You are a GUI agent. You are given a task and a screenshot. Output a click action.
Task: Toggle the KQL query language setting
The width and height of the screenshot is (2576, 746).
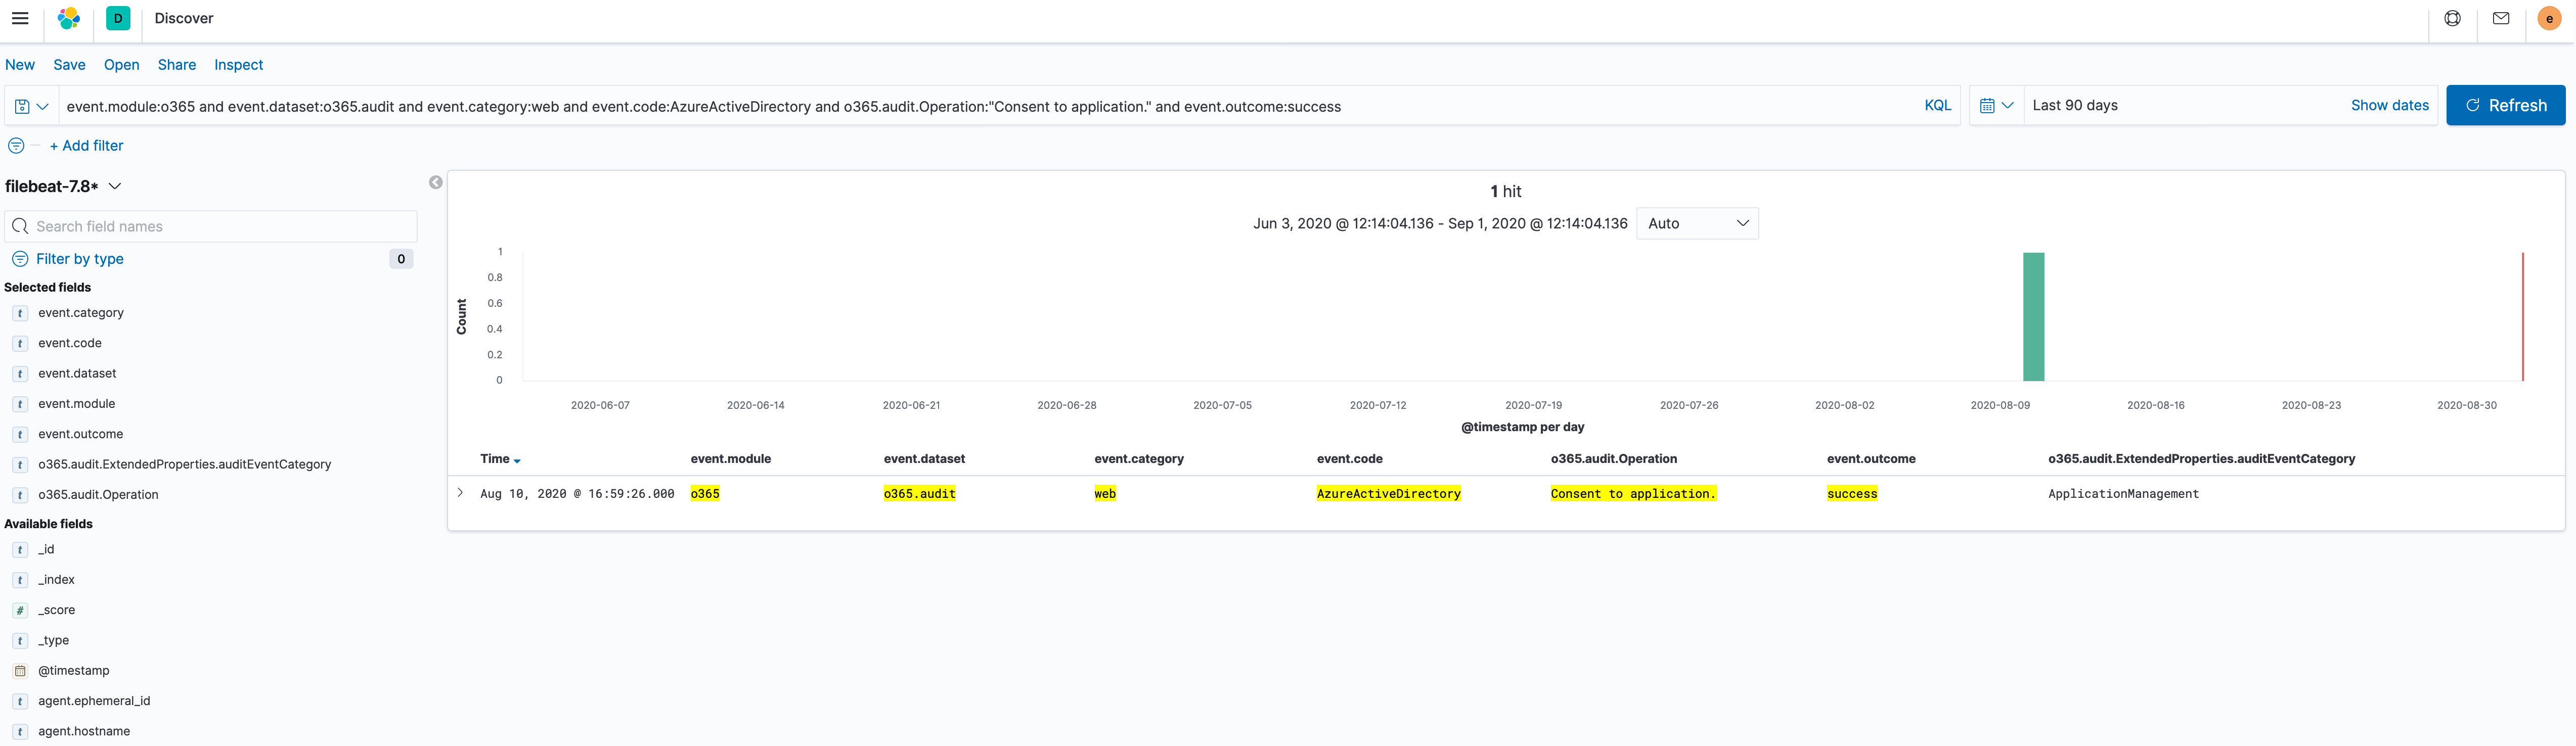1936,105
